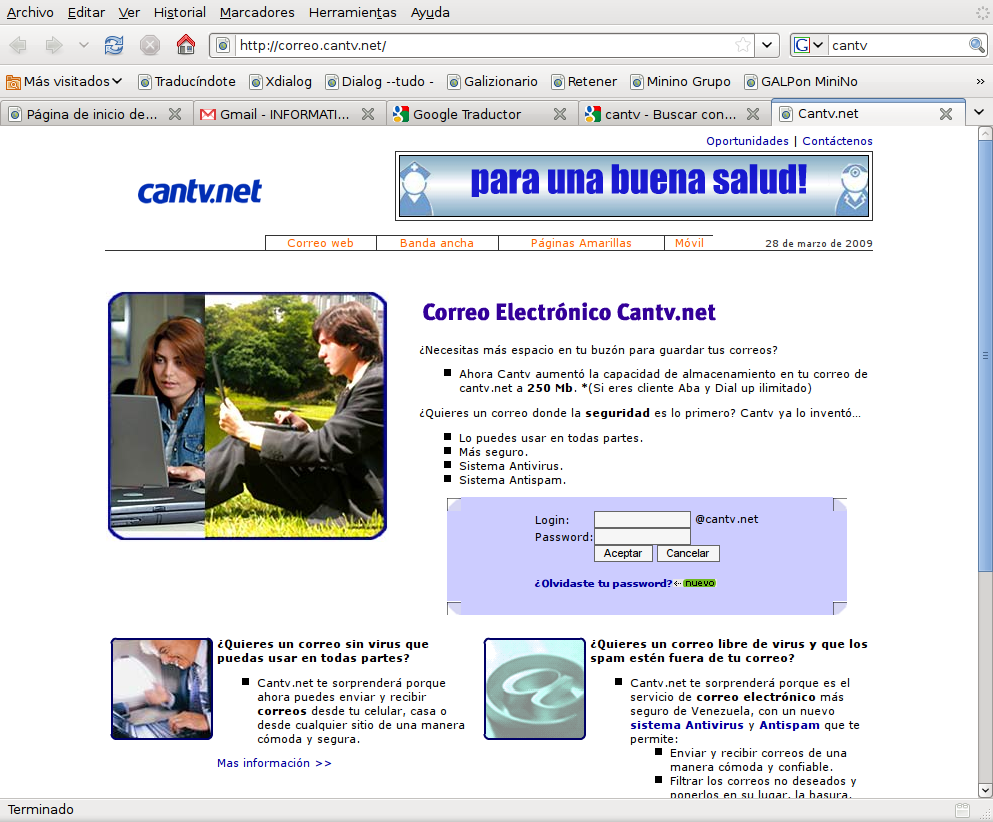Open the Más visitados bookmarks folder
The height and width of the screenshot is (822, 993).
64,82
